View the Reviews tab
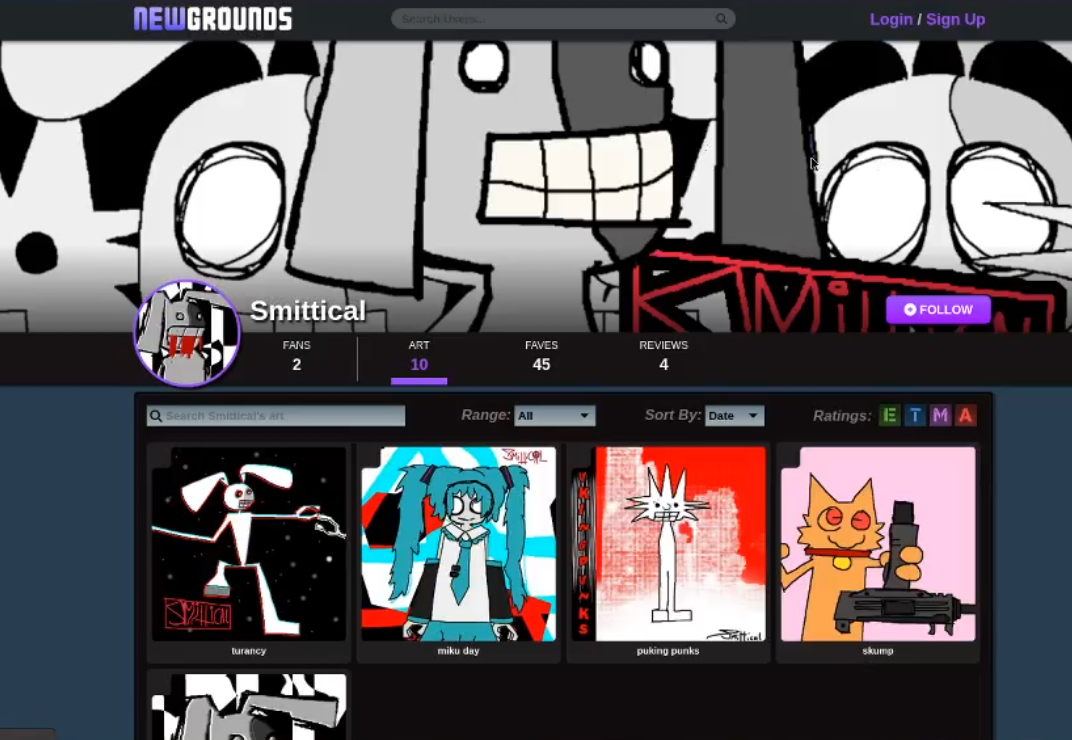 [x=663, y=356]
